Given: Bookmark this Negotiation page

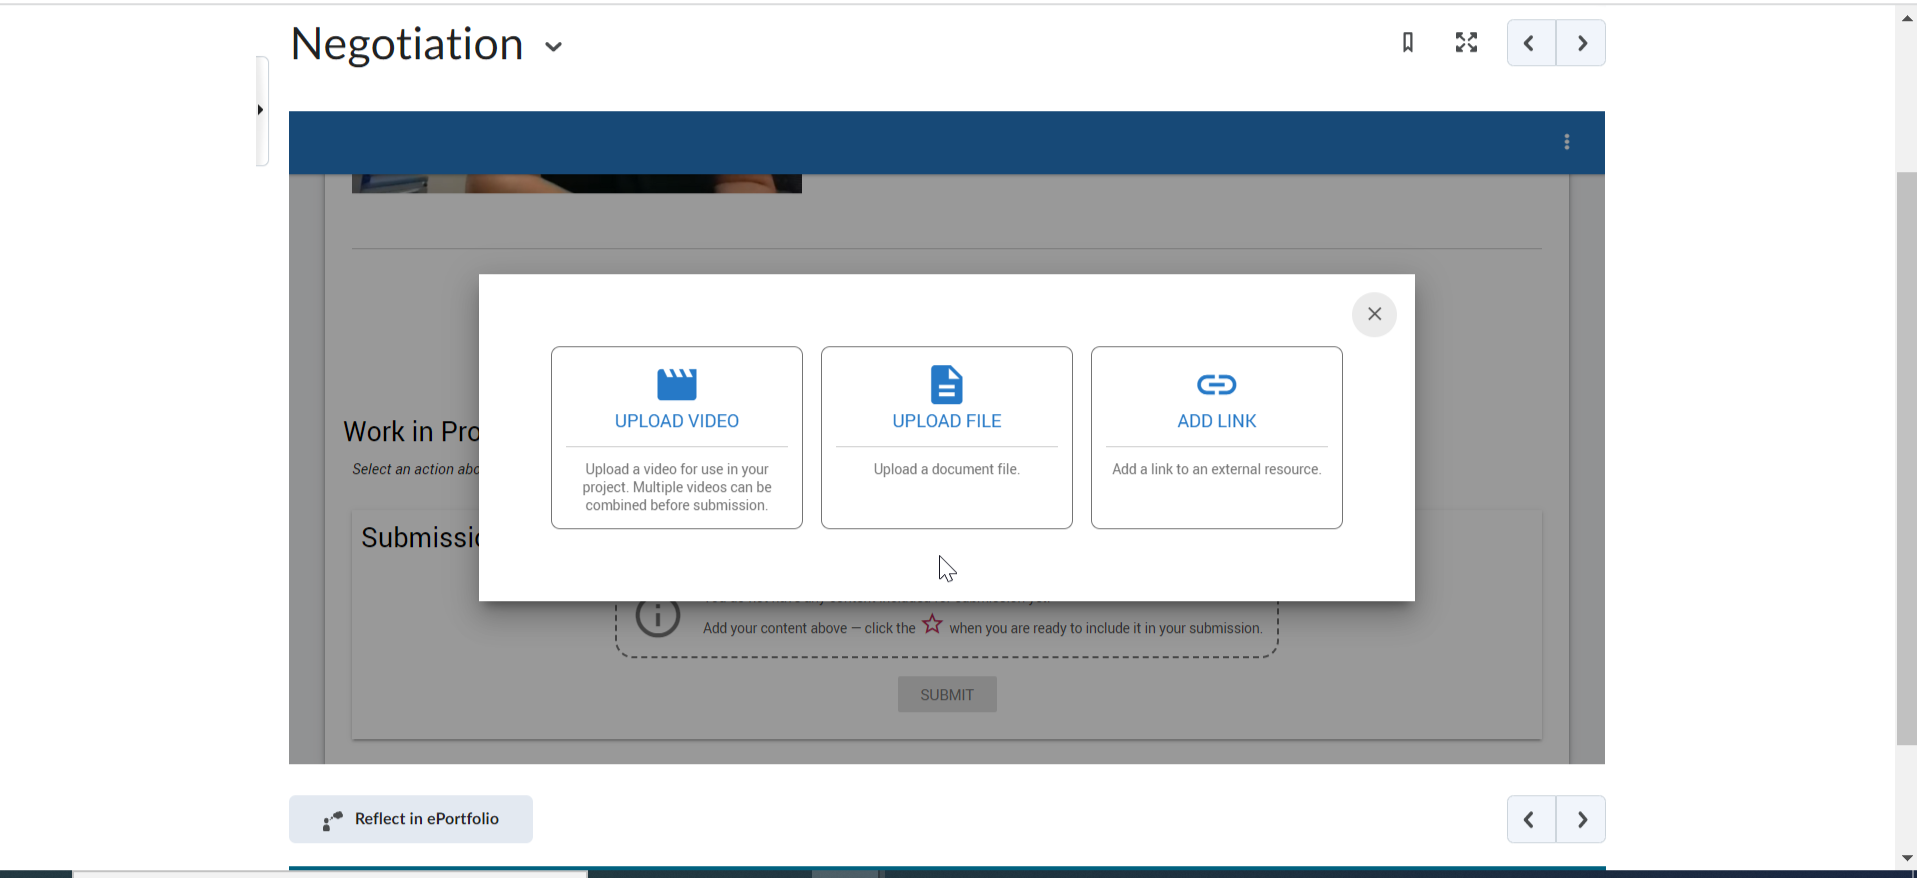Looking at the screenshot, I should pyautogui.click(x=1408, y=43).
